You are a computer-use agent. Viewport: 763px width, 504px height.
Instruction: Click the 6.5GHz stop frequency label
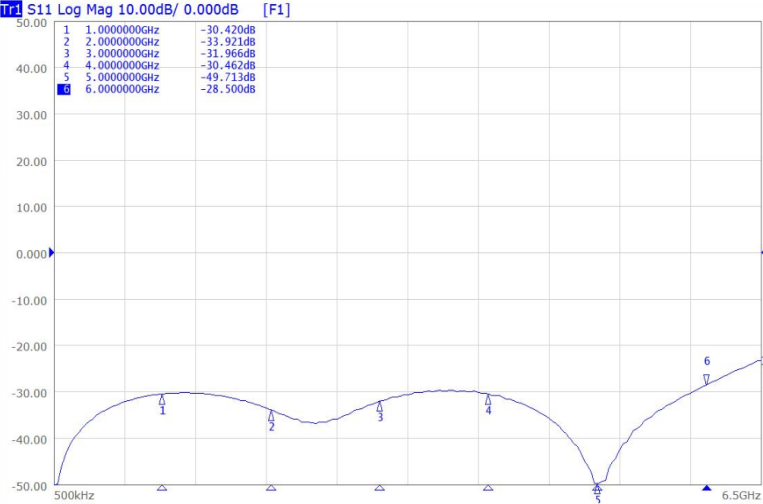tap(740, 495)
